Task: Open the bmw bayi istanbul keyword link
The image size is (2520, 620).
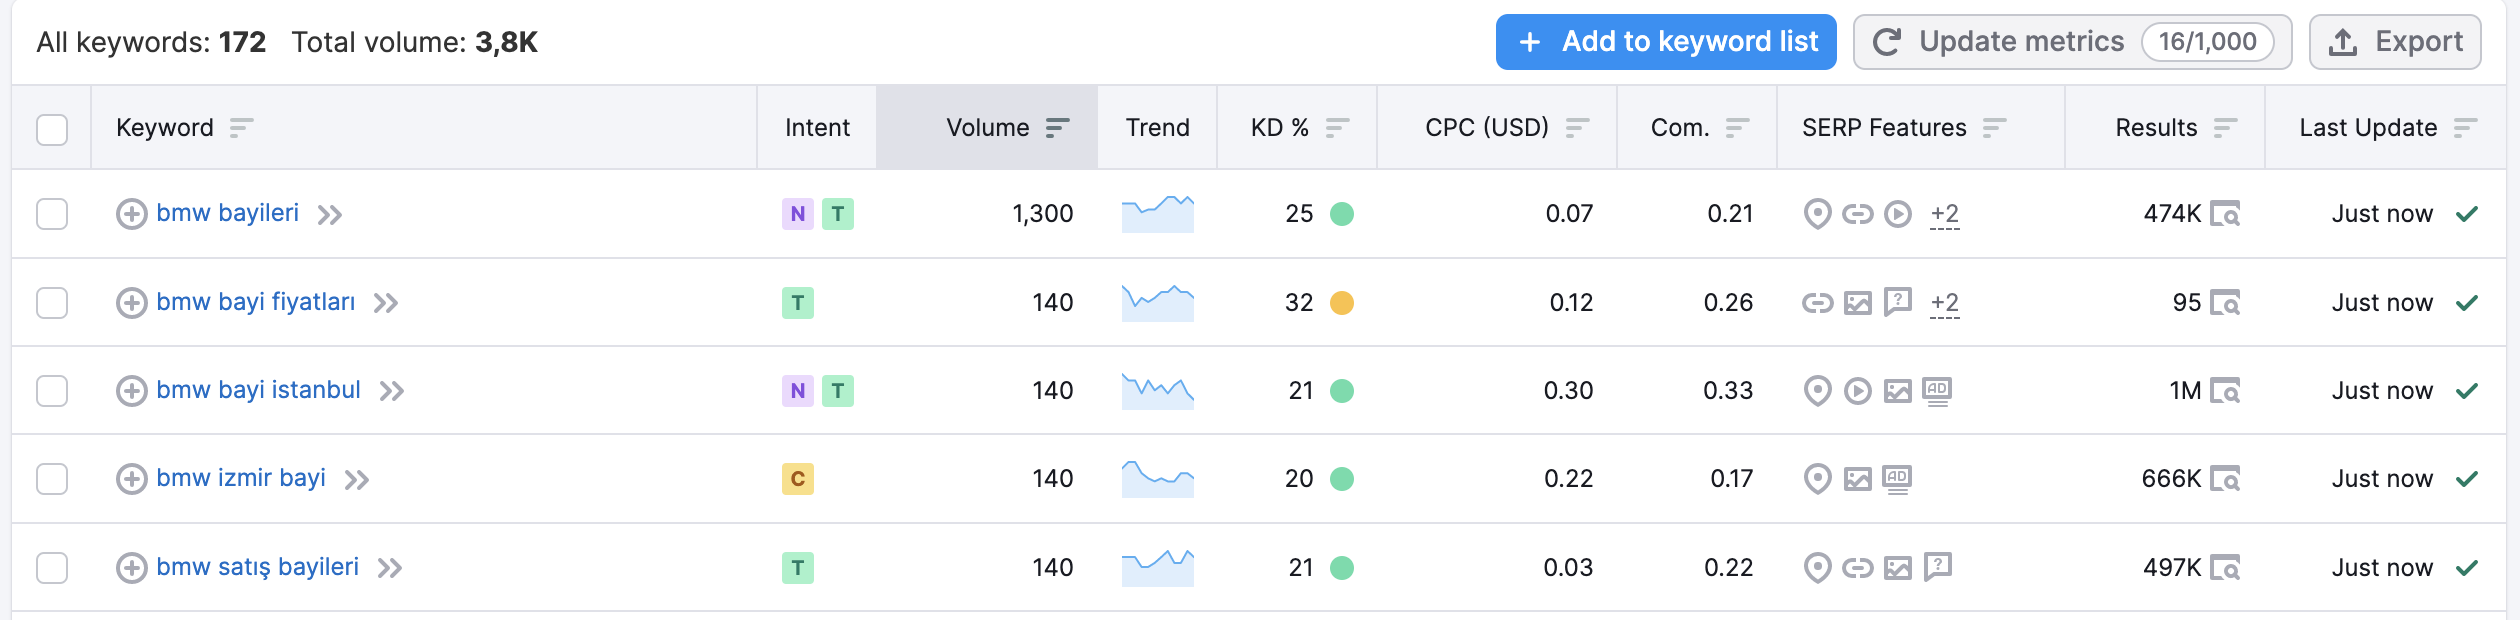Action: tap(258, 390)
